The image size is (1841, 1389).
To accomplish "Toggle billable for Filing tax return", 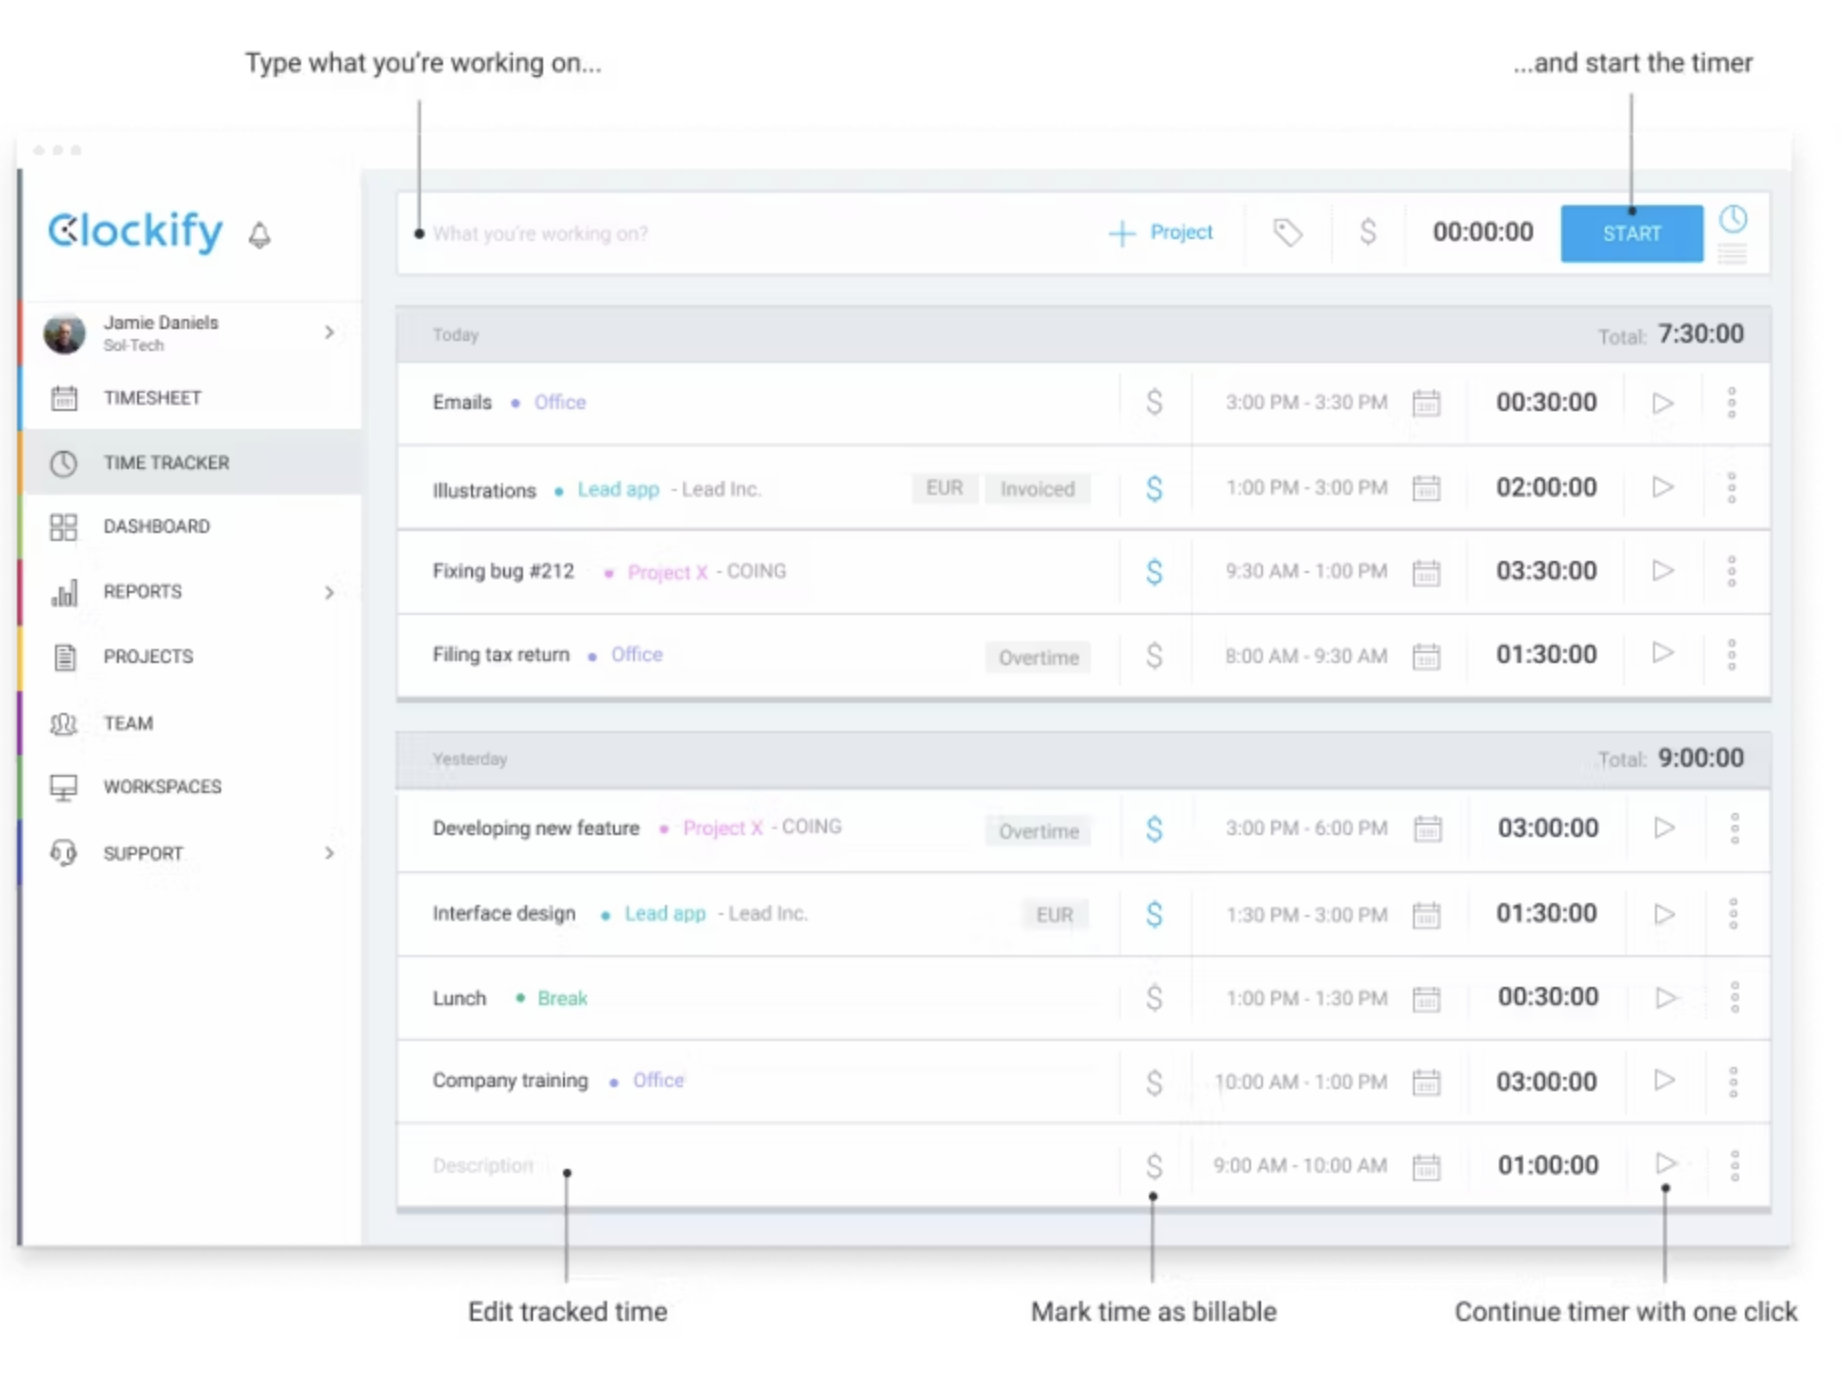I will [1154, 655].
